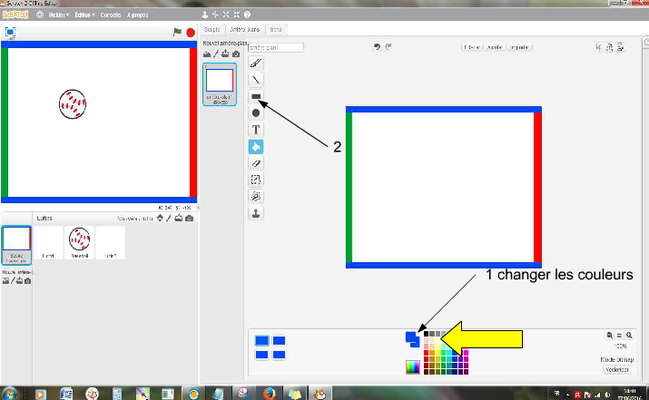
Task: Select the Baseball sprite
Action: (x=79, y=243)
